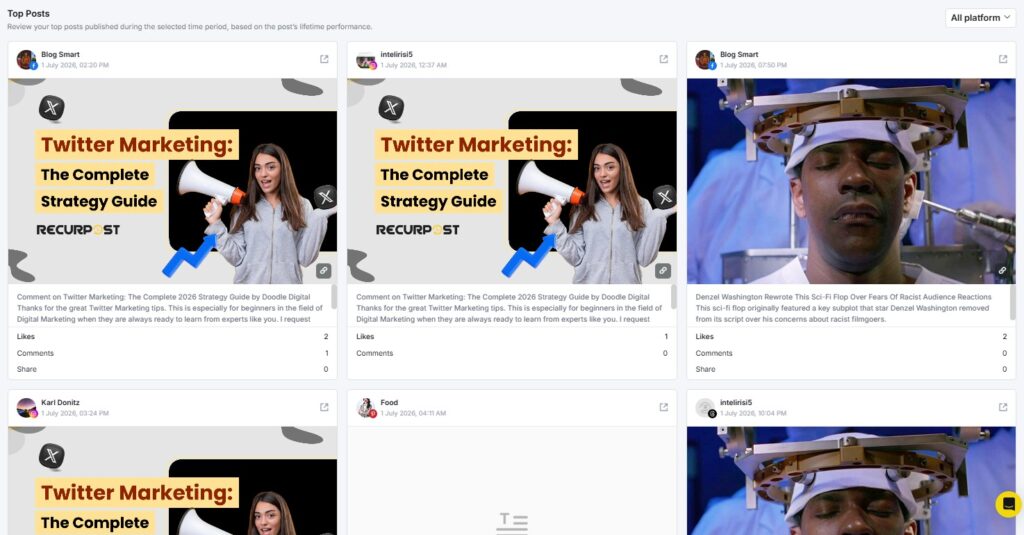The height and width of the screenshot is (535, 1024).
Task: Click Share row in Blog Smart 02:20 PM post
Action: point(172,369)
